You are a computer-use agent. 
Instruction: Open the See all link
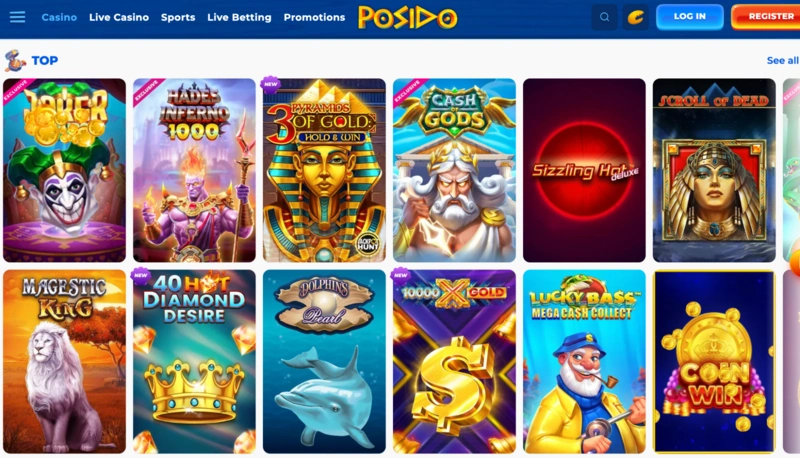(783, 61)
